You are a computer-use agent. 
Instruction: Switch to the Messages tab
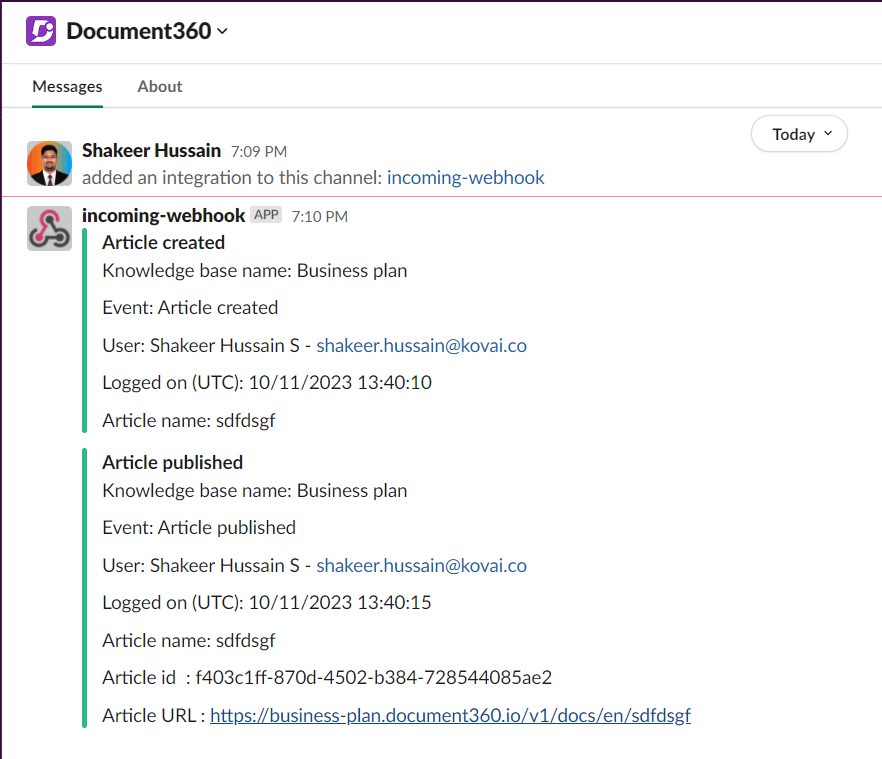[x=67, y=86]
